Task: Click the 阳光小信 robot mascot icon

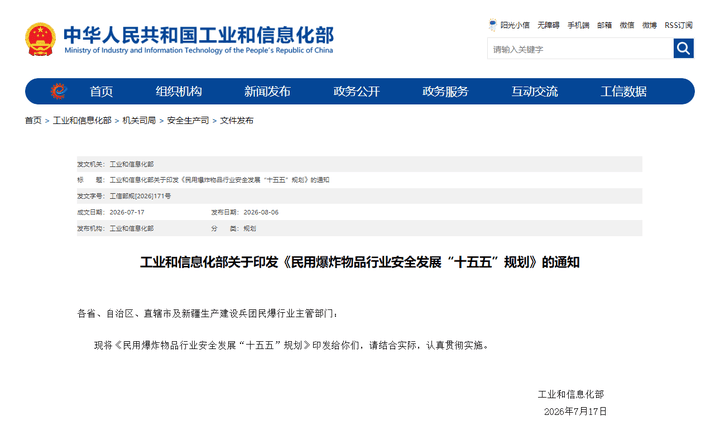Action: coord(492,25)
